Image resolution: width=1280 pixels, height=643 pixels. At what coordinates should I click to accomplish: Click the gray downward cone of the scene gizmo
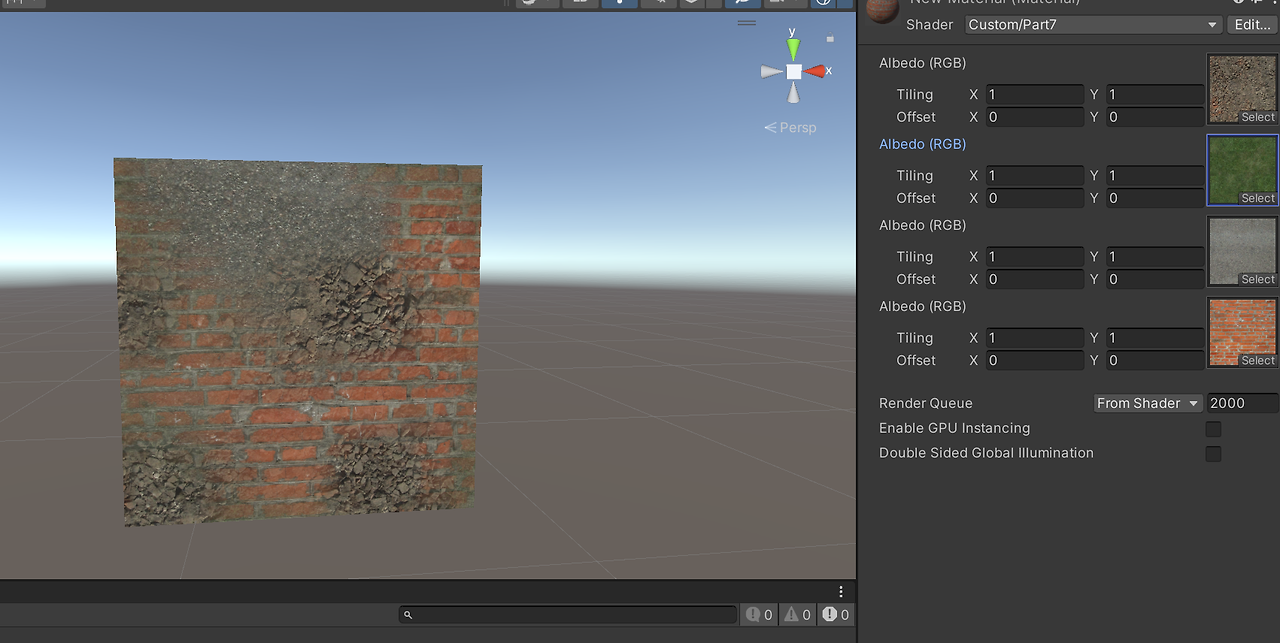click(x=793, y=93)
